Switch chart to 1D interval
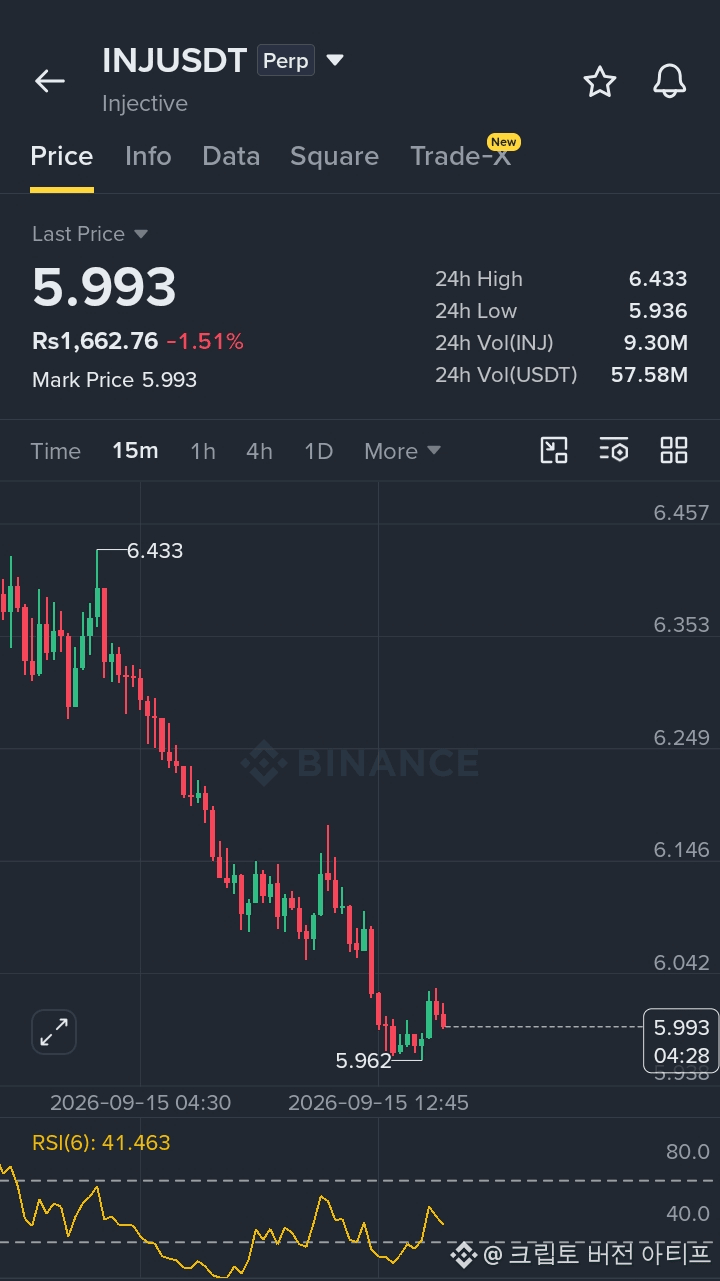 tap(318, 451)
